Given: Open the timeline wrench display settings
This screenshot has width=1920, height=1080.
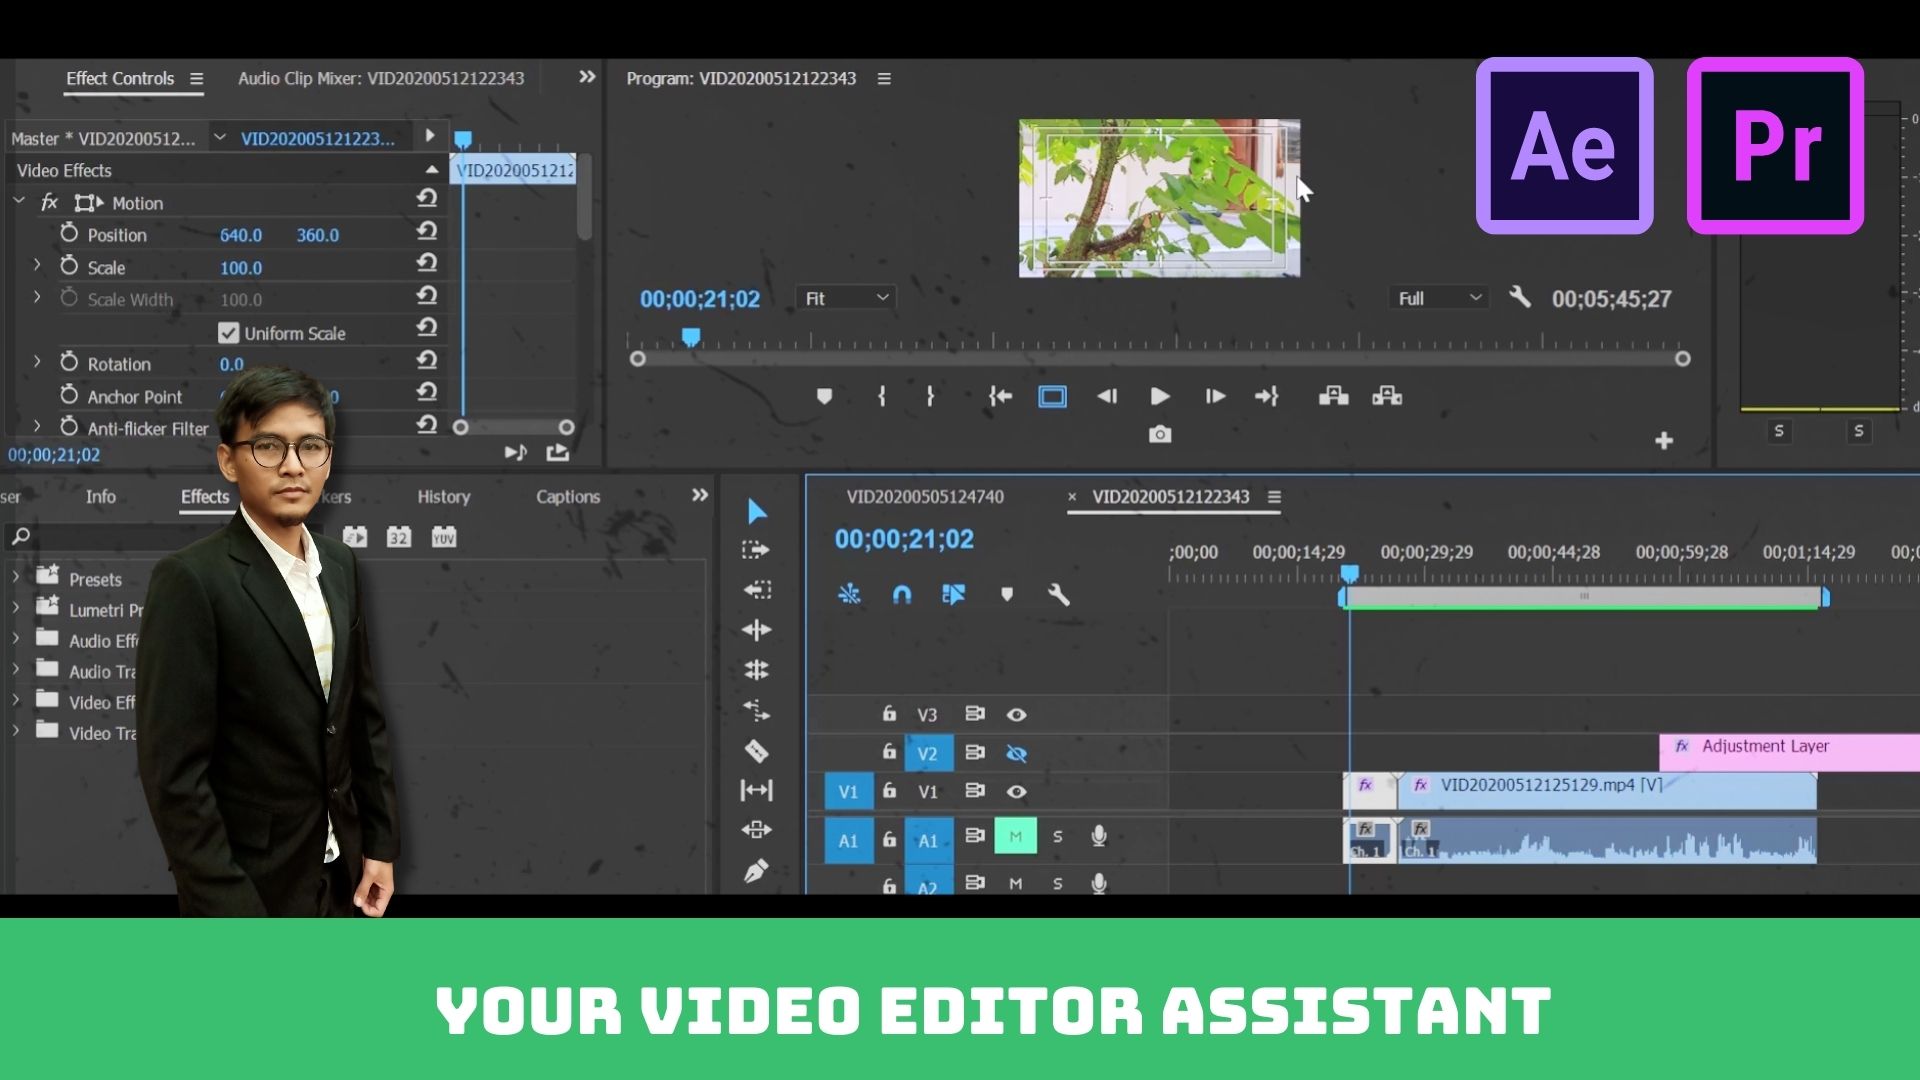Looking at the screenshot, I should (1058, 595).
